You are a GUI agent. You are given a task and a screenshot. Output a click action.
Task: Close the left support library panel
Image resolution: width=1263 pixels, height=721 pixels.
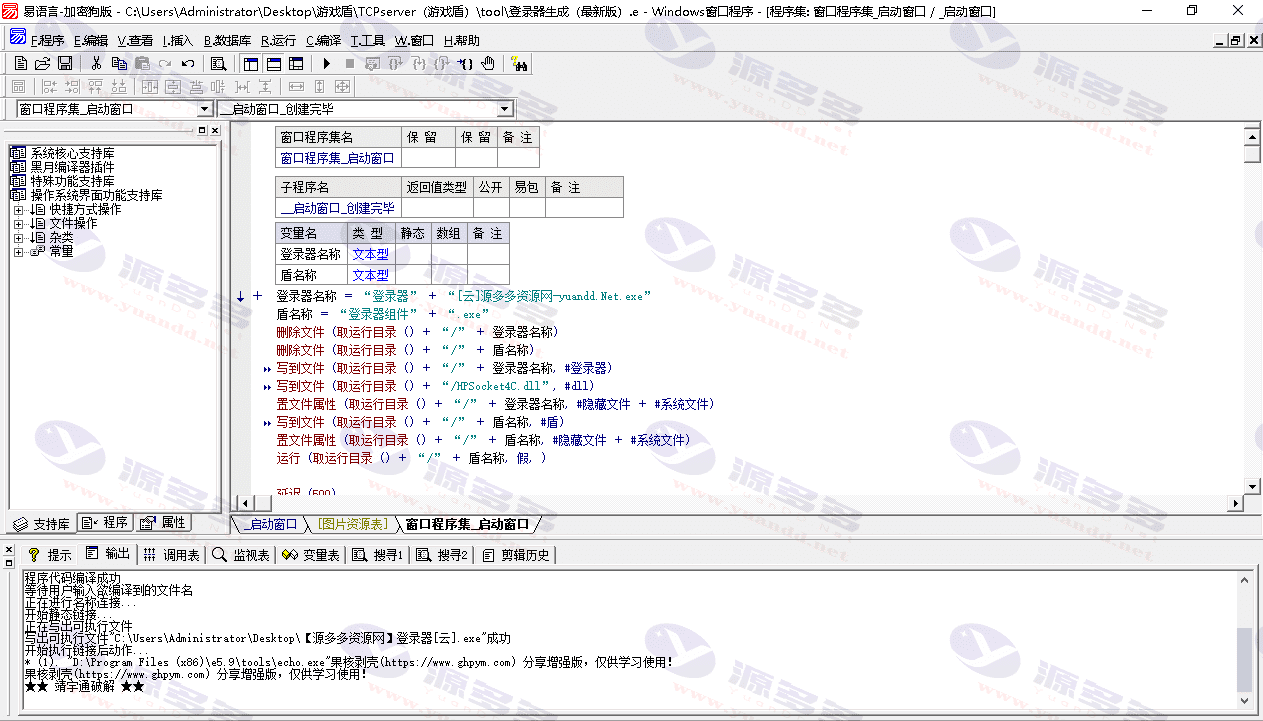[x=214, y=130]
